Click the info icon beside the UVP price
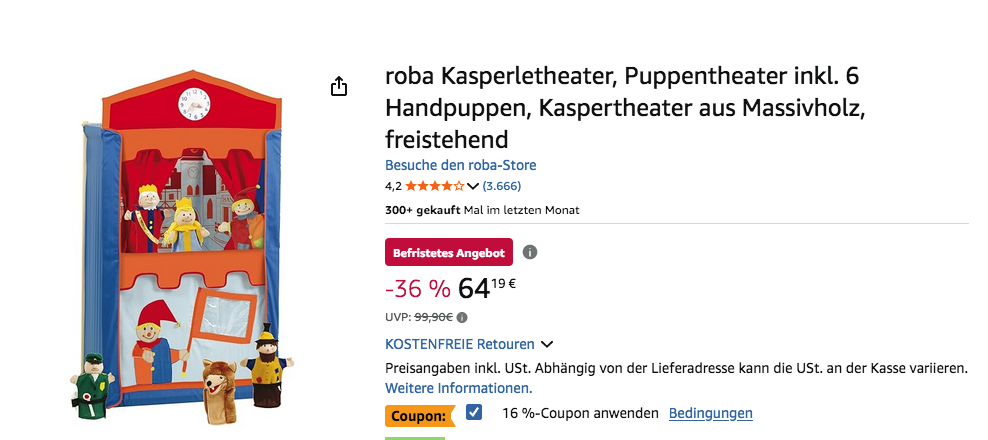 461,317
